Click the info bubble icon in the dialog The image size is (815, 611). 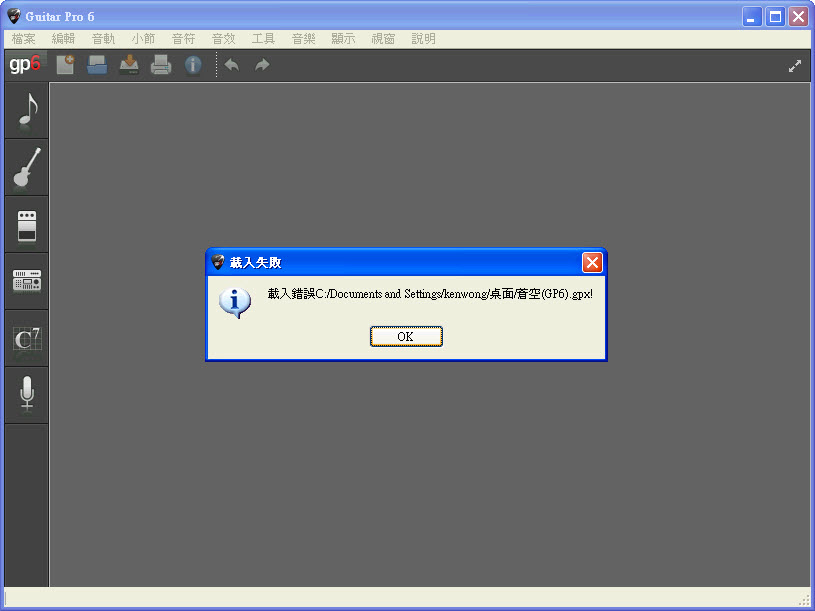[235, 303]
